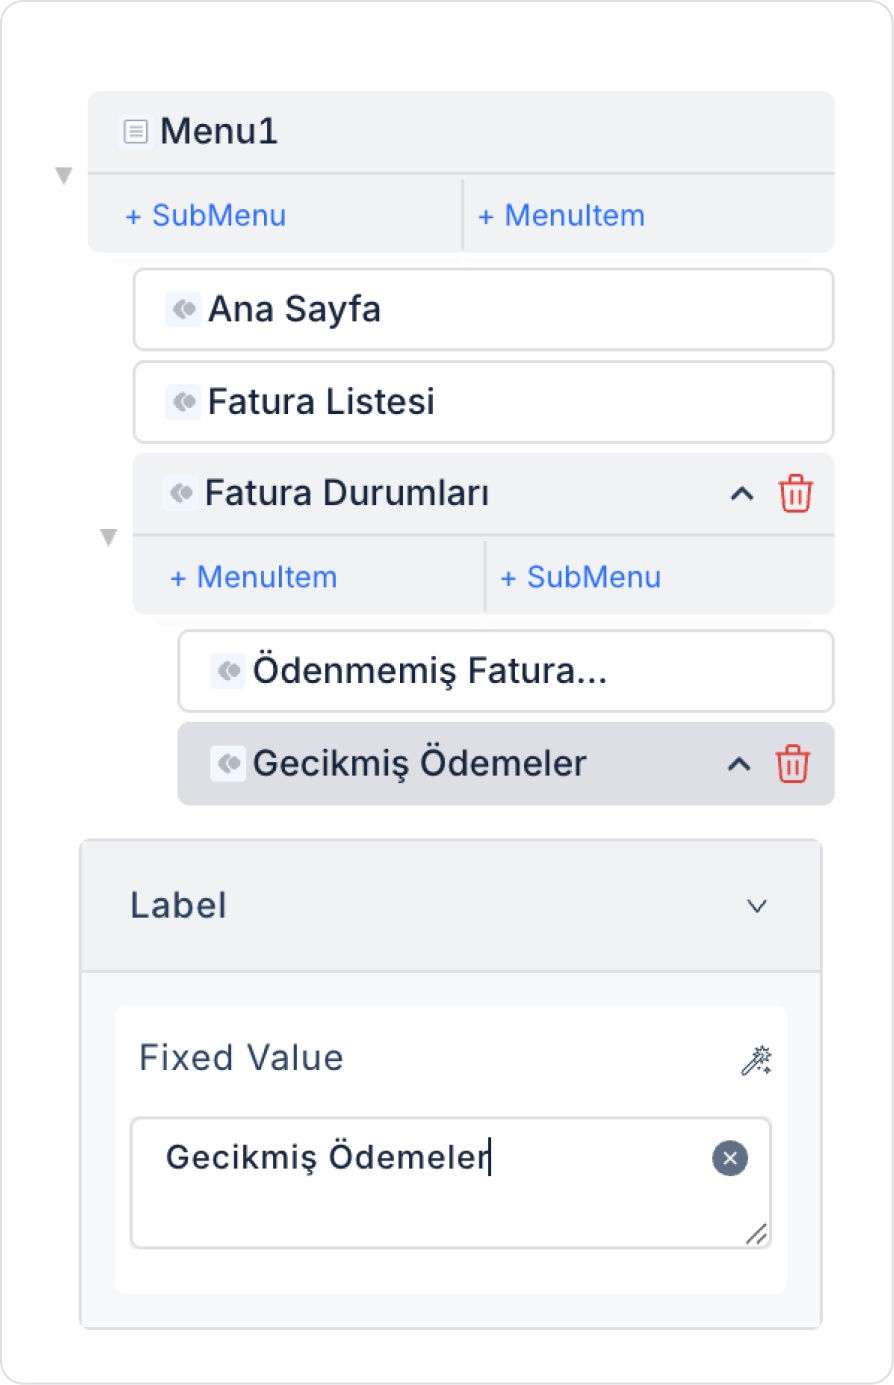Click trash icon on Gecikmiş Ödemeler row

point(792,764)
